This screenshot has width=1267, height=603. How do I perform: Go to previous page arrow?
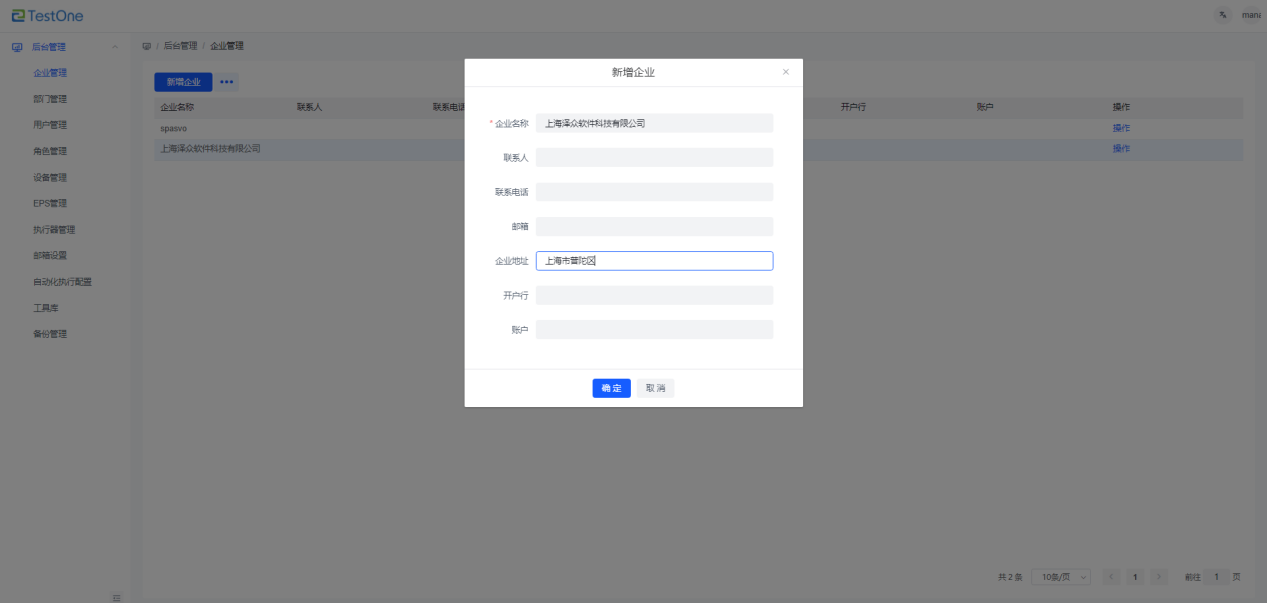coord(1112,577)
